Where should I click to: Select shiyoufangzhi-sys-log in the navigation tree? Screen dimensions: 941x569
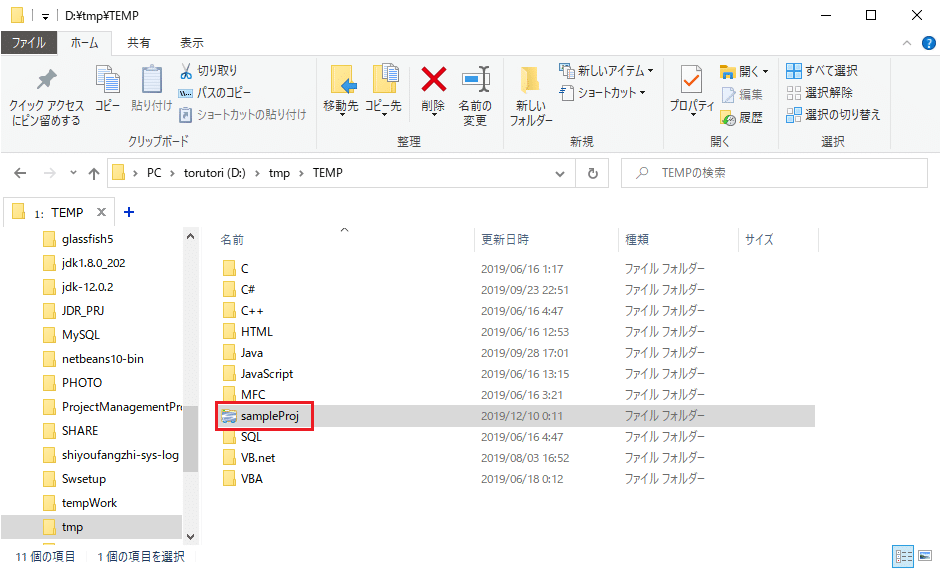pos(120,455)
